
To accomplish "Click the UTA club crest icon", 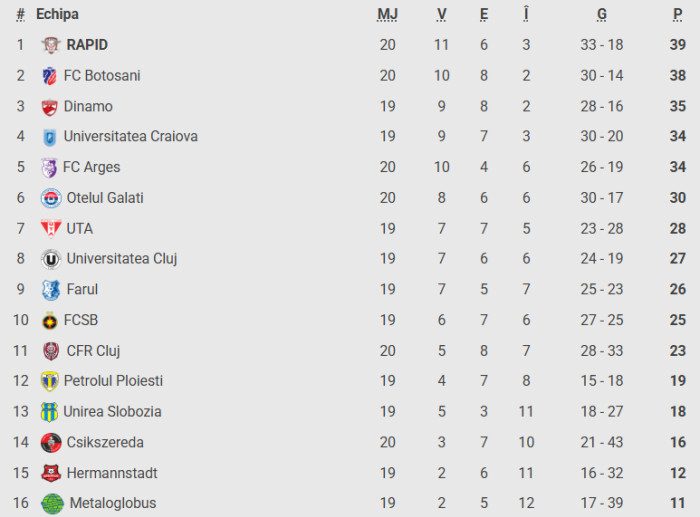I will click(51, 229).
